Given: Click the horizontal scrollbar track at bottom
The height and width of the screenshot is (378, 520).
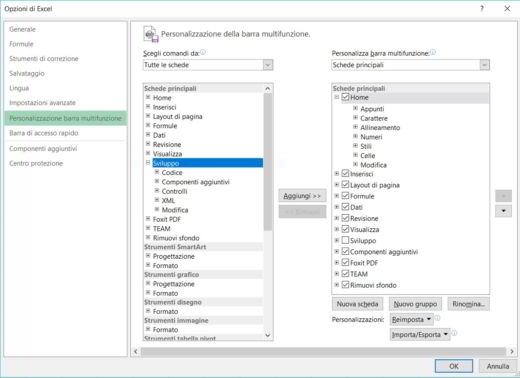Looking at the screenshot, I should pyautogui.click(x=323, y=351).
